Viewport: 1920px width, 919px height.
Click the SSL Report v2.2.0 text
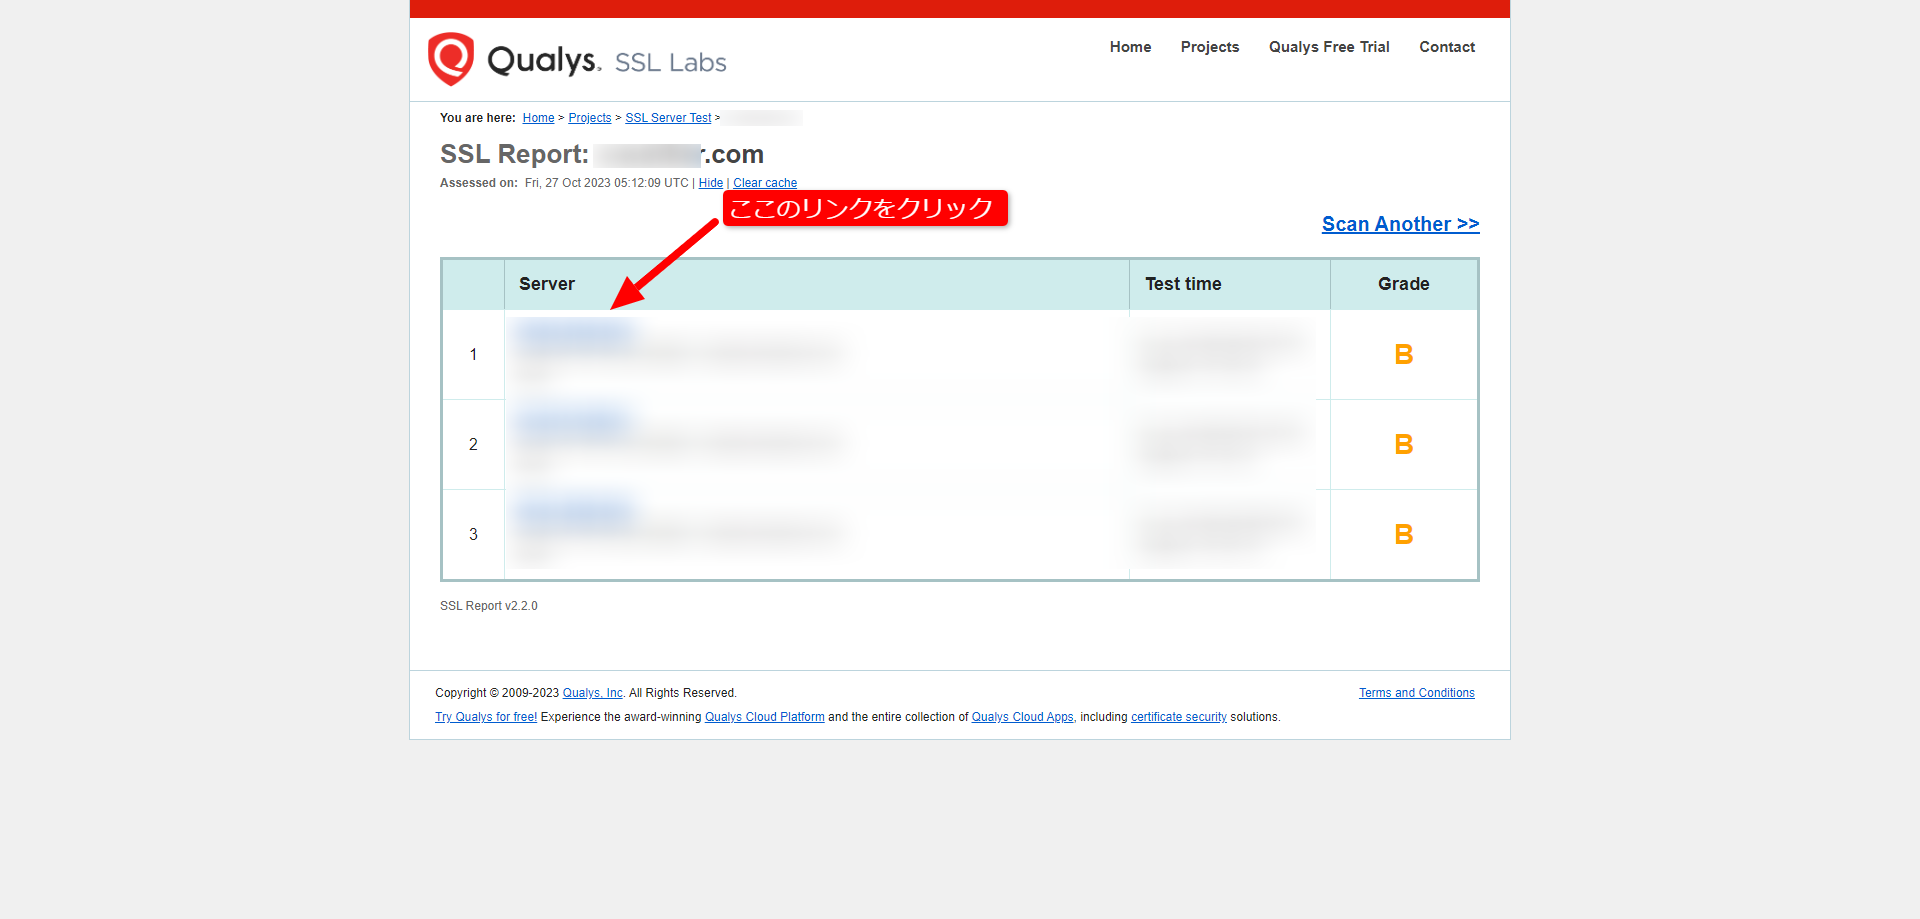[489, 606]
